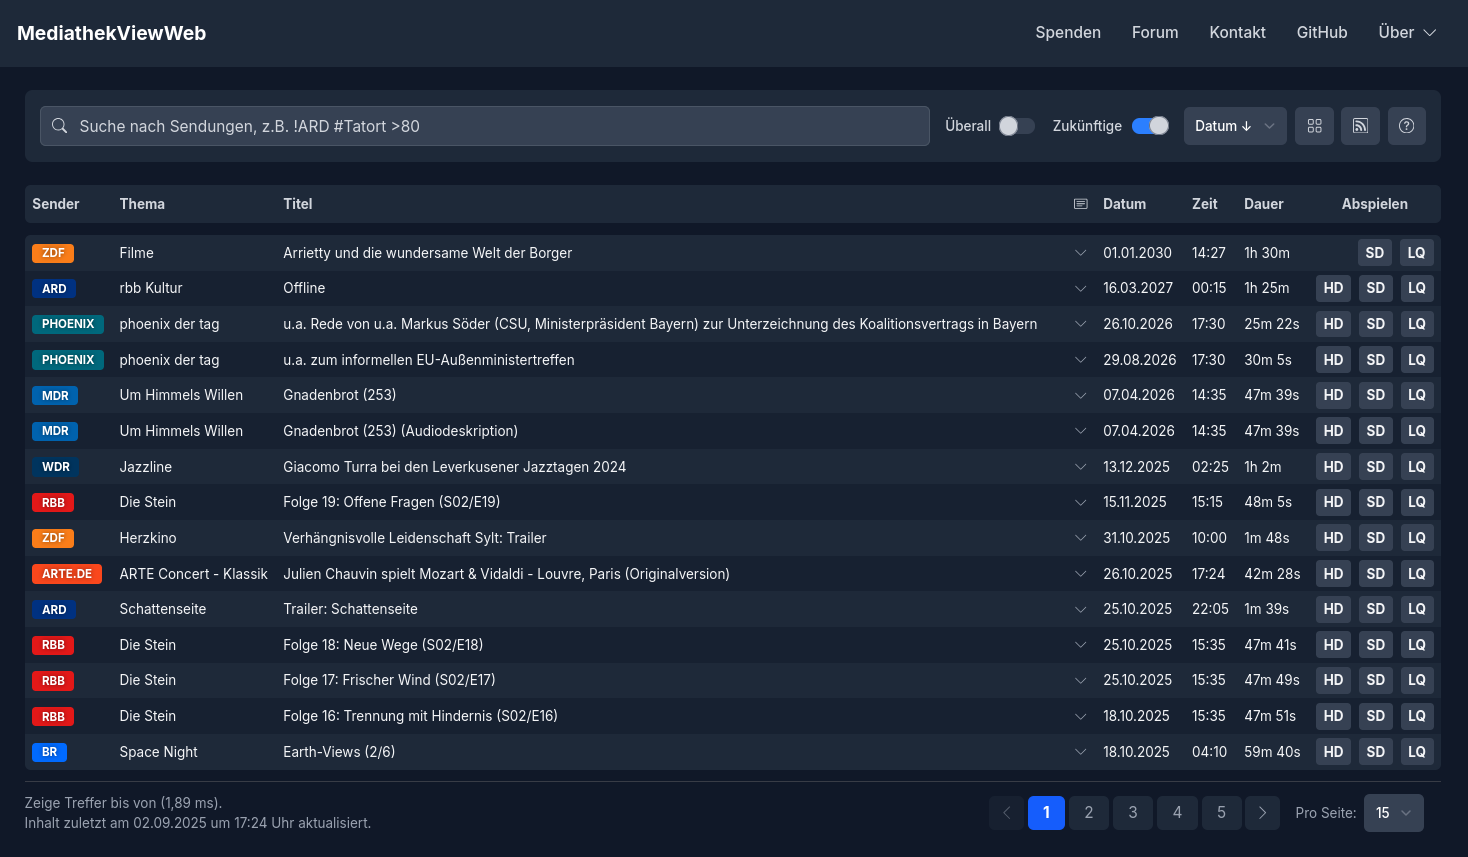
Task: Click the Titel column header
Action: (298, 204)
